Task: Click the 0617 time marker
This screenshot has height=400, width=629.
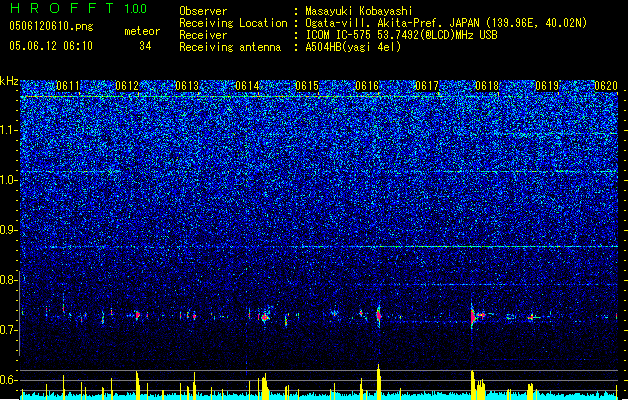Action: tap(427, 86)
